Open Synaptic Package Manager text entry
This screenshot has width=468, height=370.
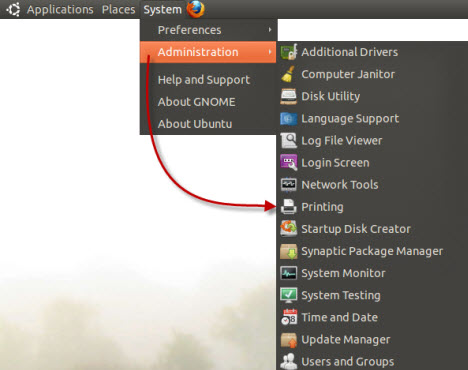(372, 251)
